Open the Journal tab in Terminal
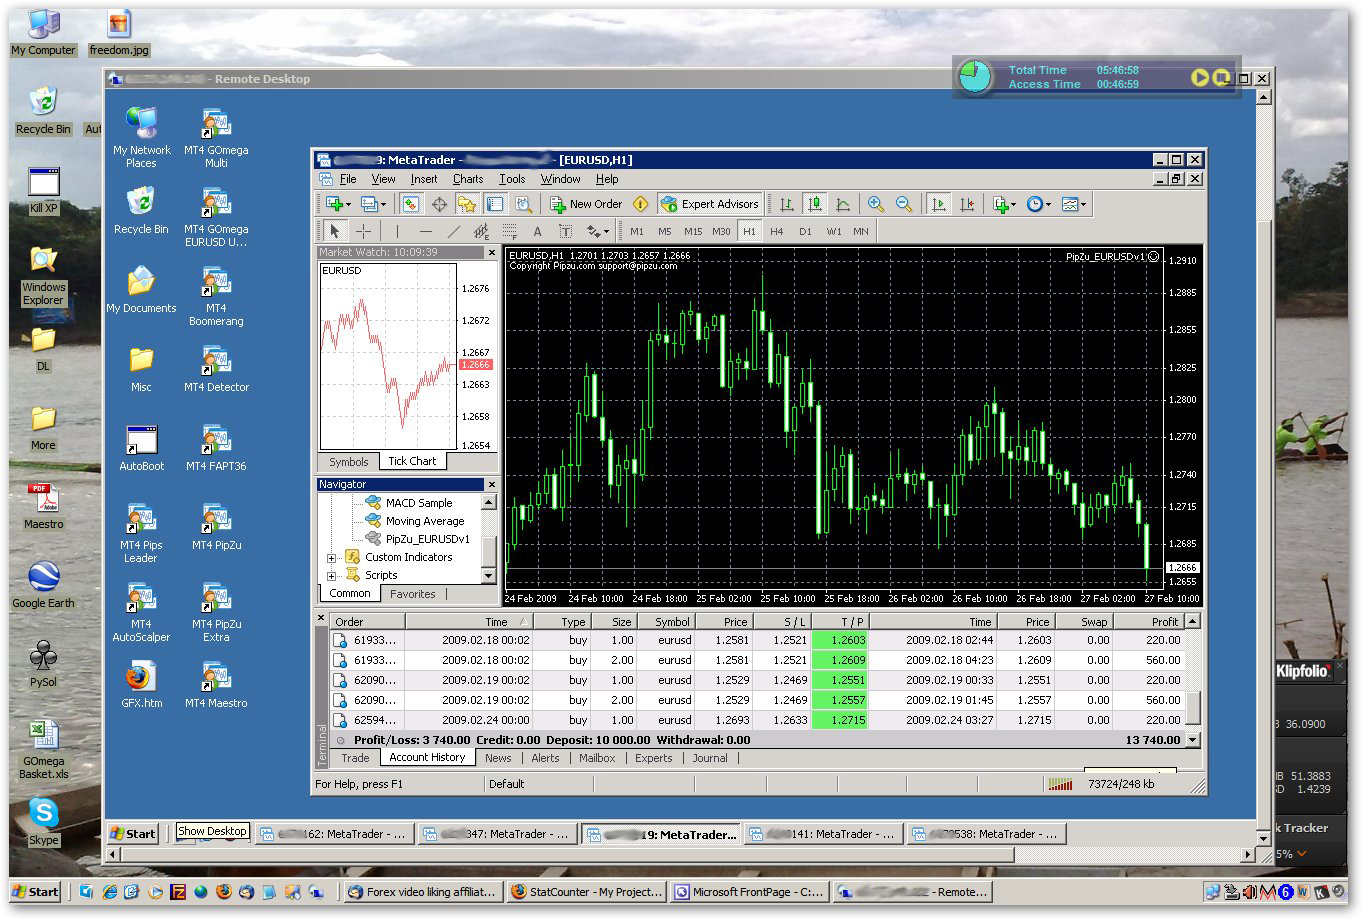Image resolution: width=1362 pixels, height=919 pixels. [710, 758]
